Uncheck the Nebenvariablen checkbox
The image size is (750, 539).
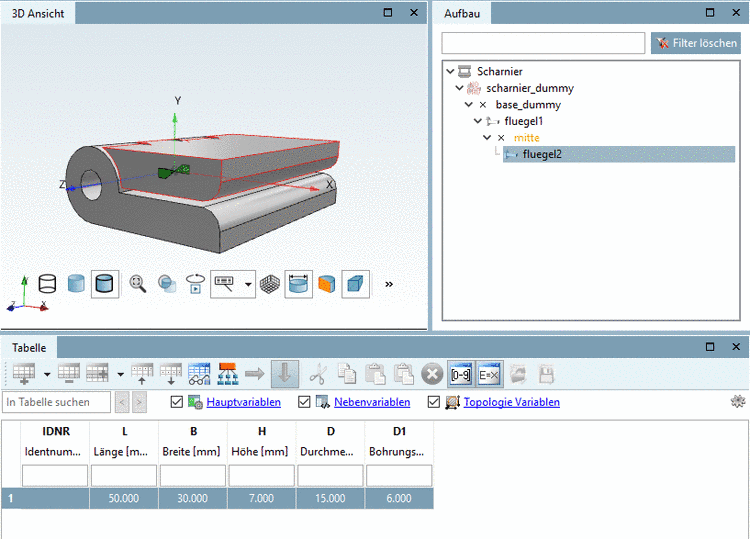[x=305, y=402]
